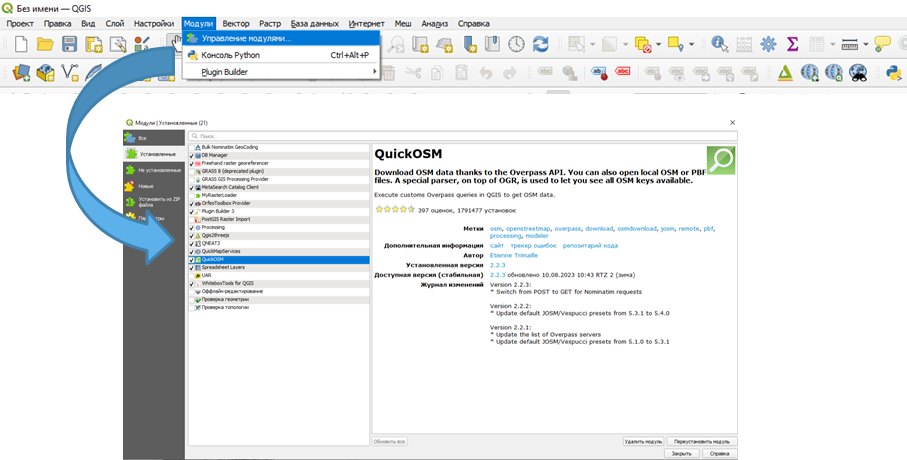Open Python console icon in toolbar
This screenshot has width=907, height=460.
894,72
